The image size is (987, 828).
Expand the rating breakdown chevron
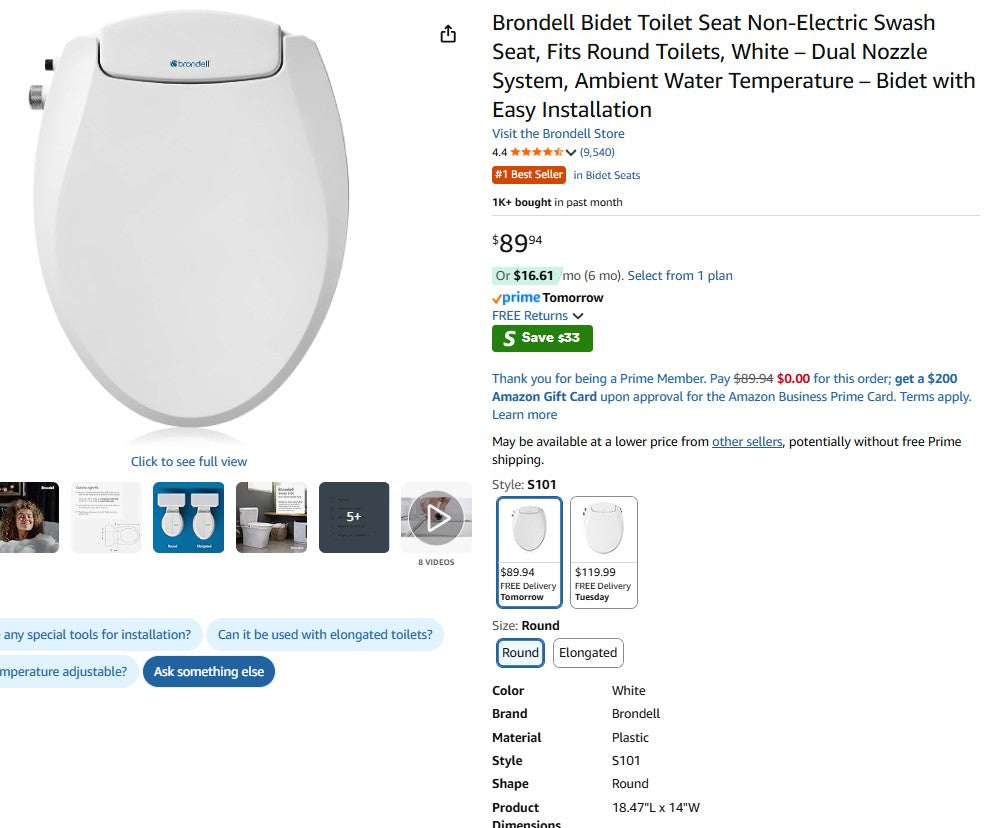[x=571, y=153]
